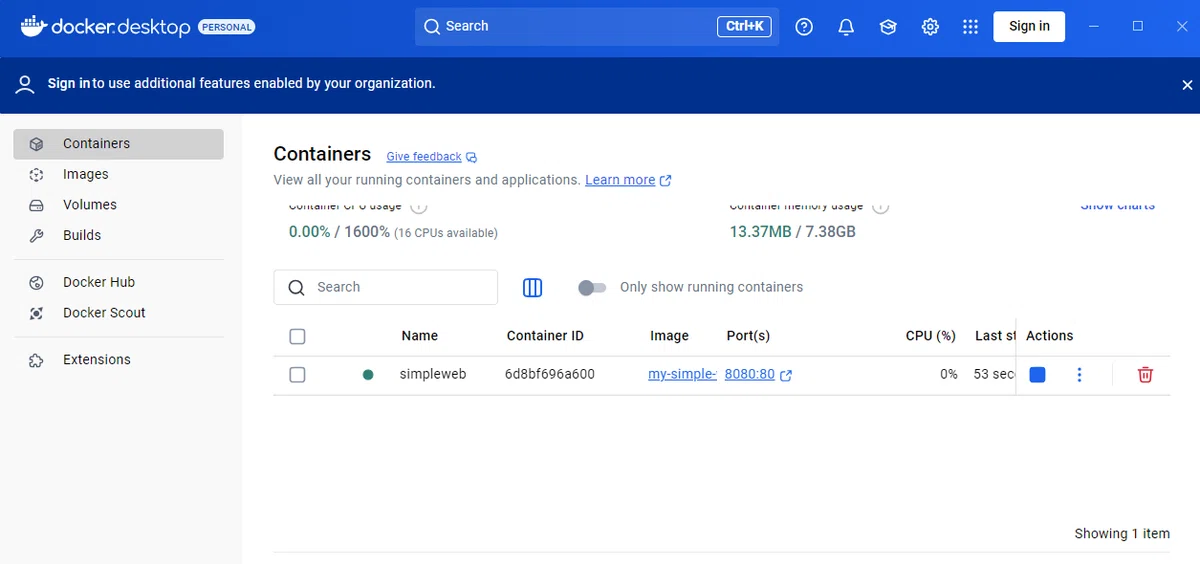This screenshot has width=1200, height=564.
Task: Click the simpleweb container name
Action: pos(433,374)
